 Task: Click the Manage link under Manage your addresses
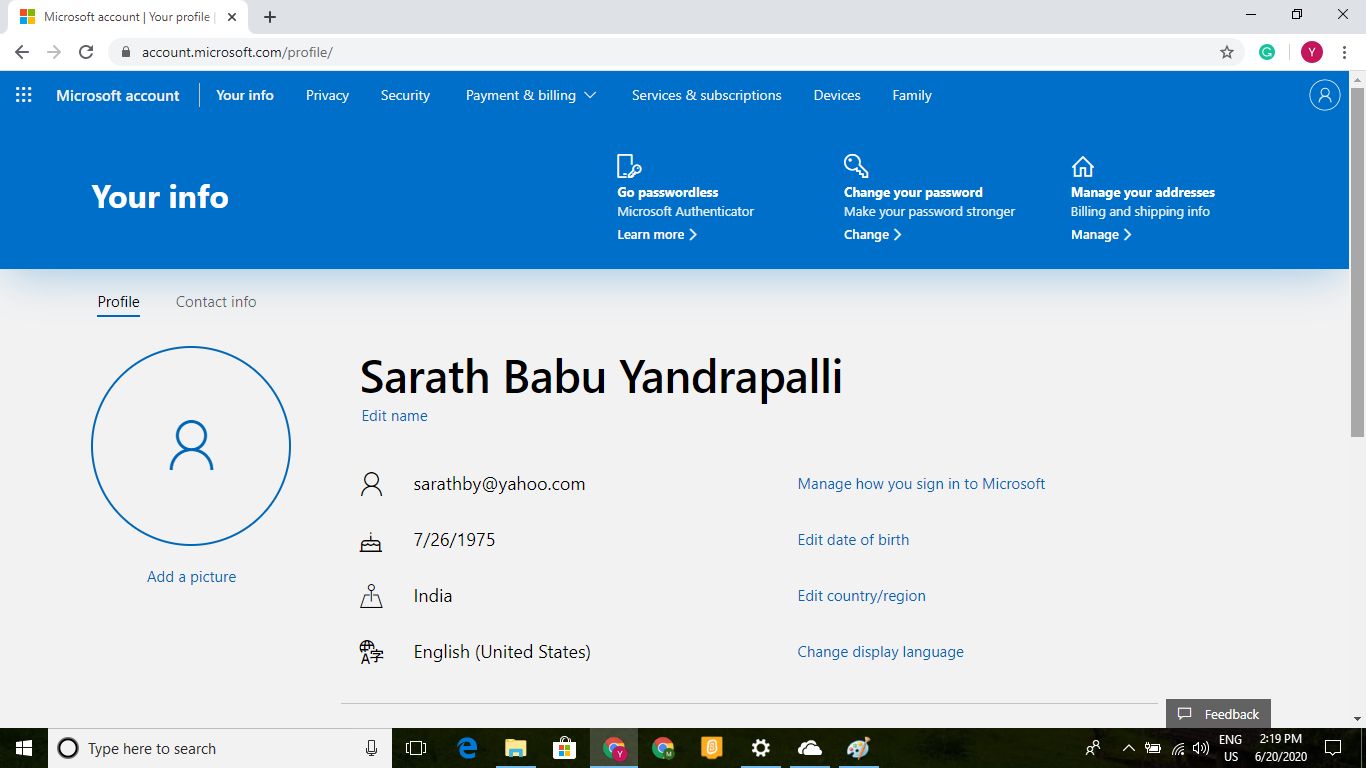[x=1101, y=234]
